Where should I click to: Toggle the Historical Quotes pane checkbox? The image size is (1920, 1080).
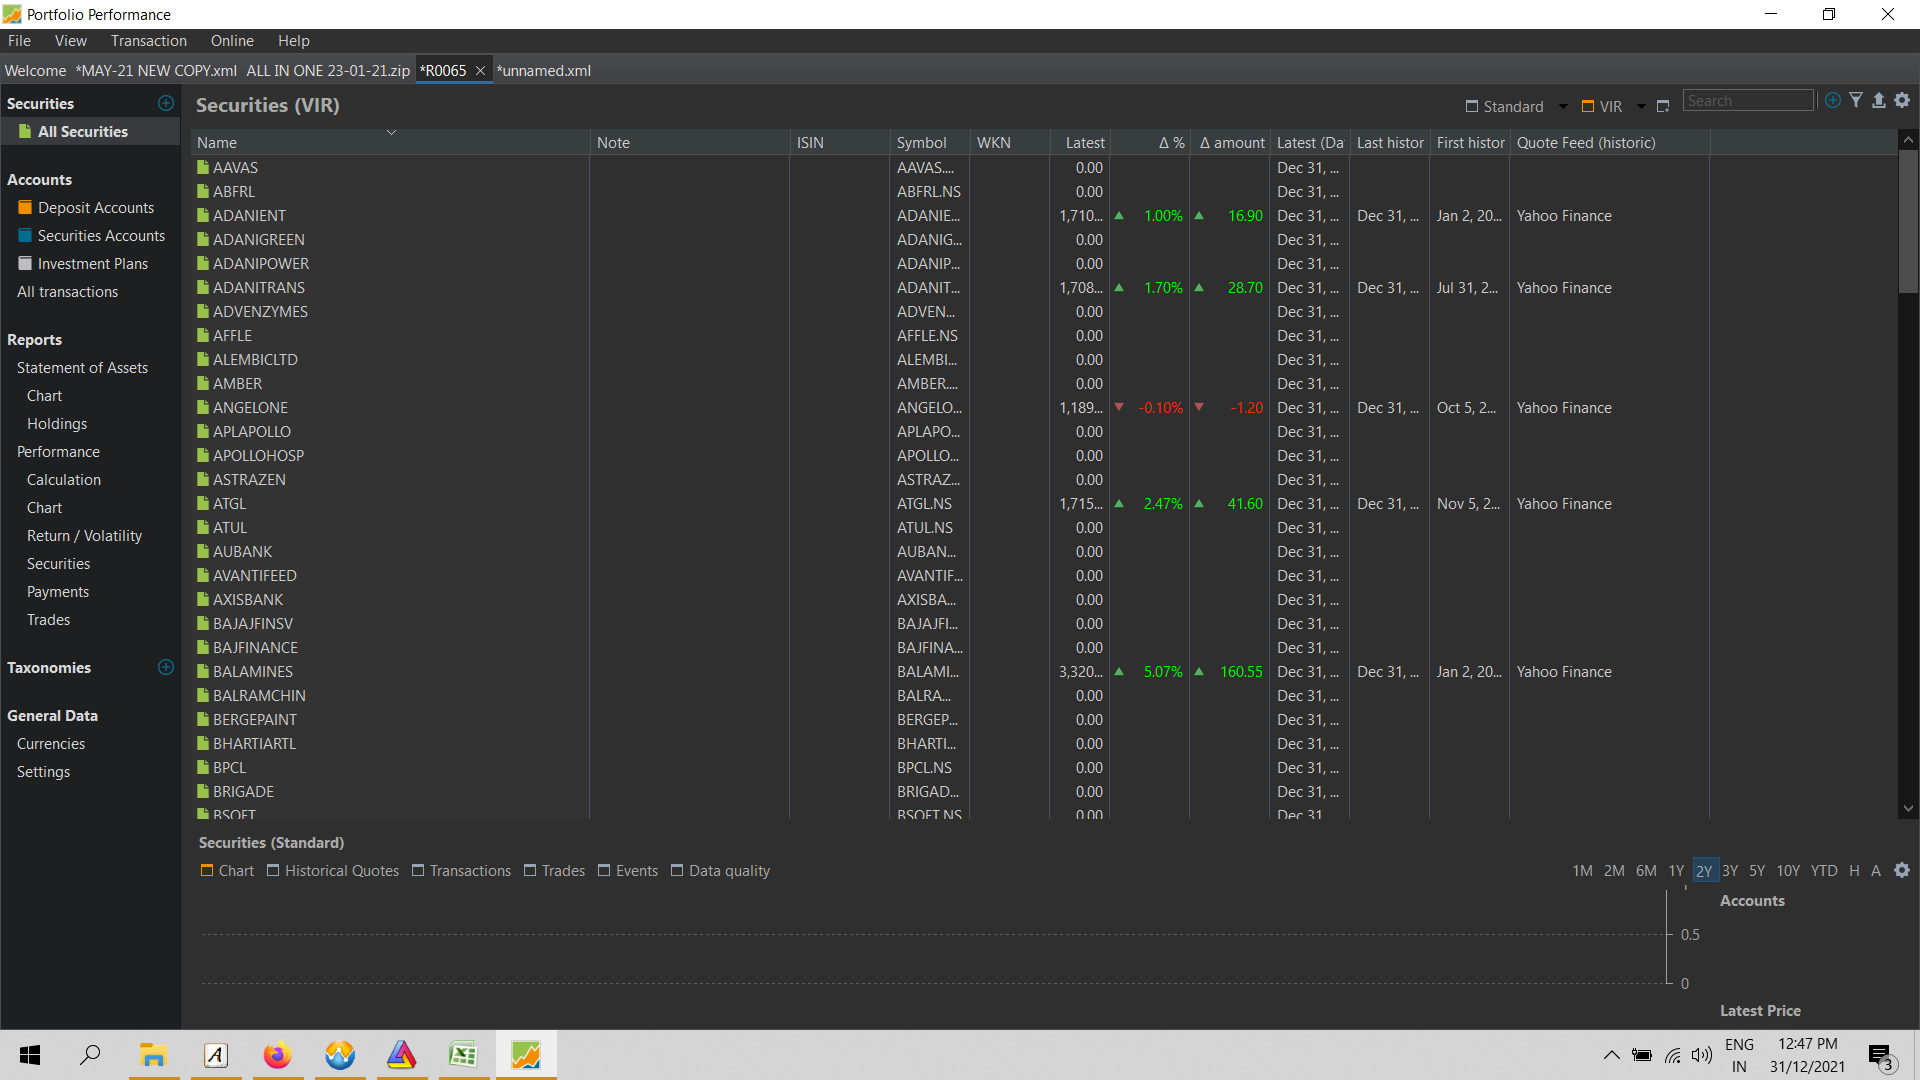pyautogui.click(x=273, y=871)
